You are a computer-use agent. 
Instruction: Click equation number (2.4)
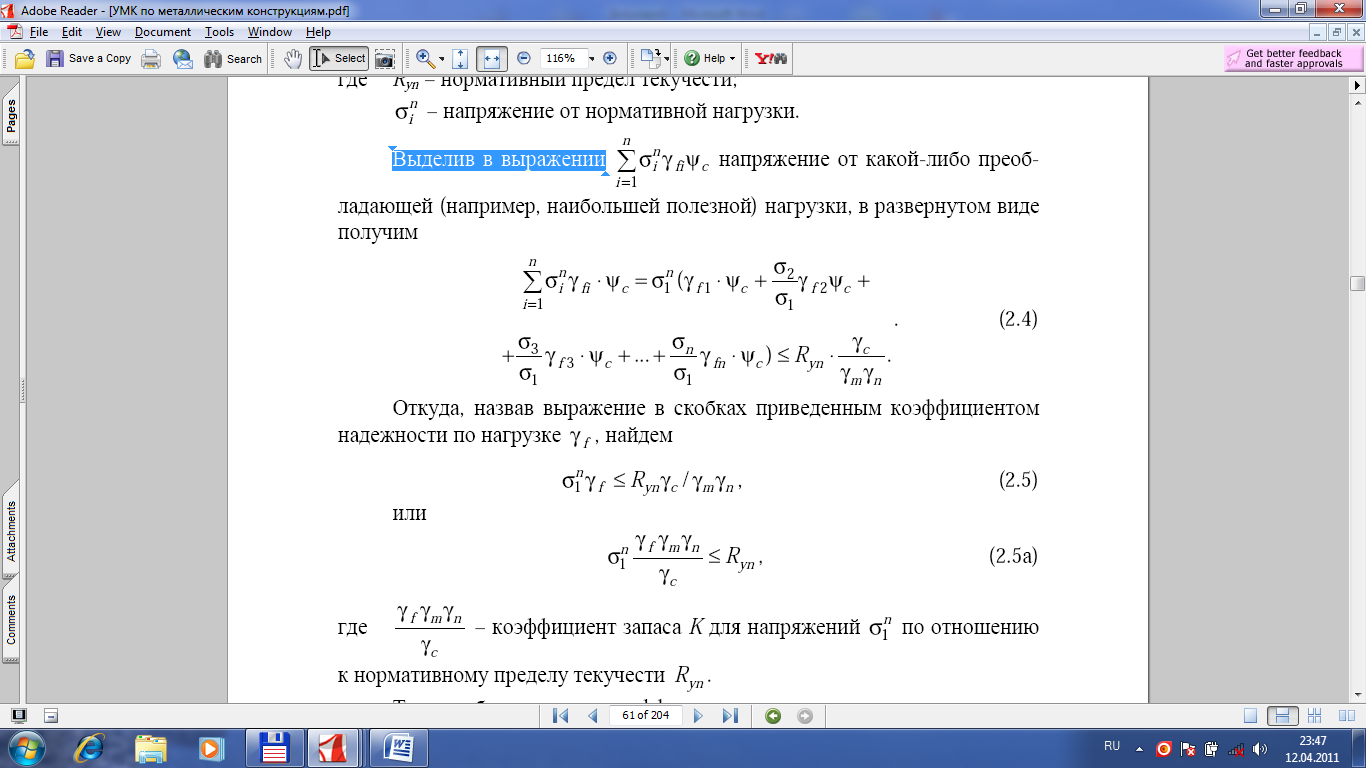point(1018,320)
